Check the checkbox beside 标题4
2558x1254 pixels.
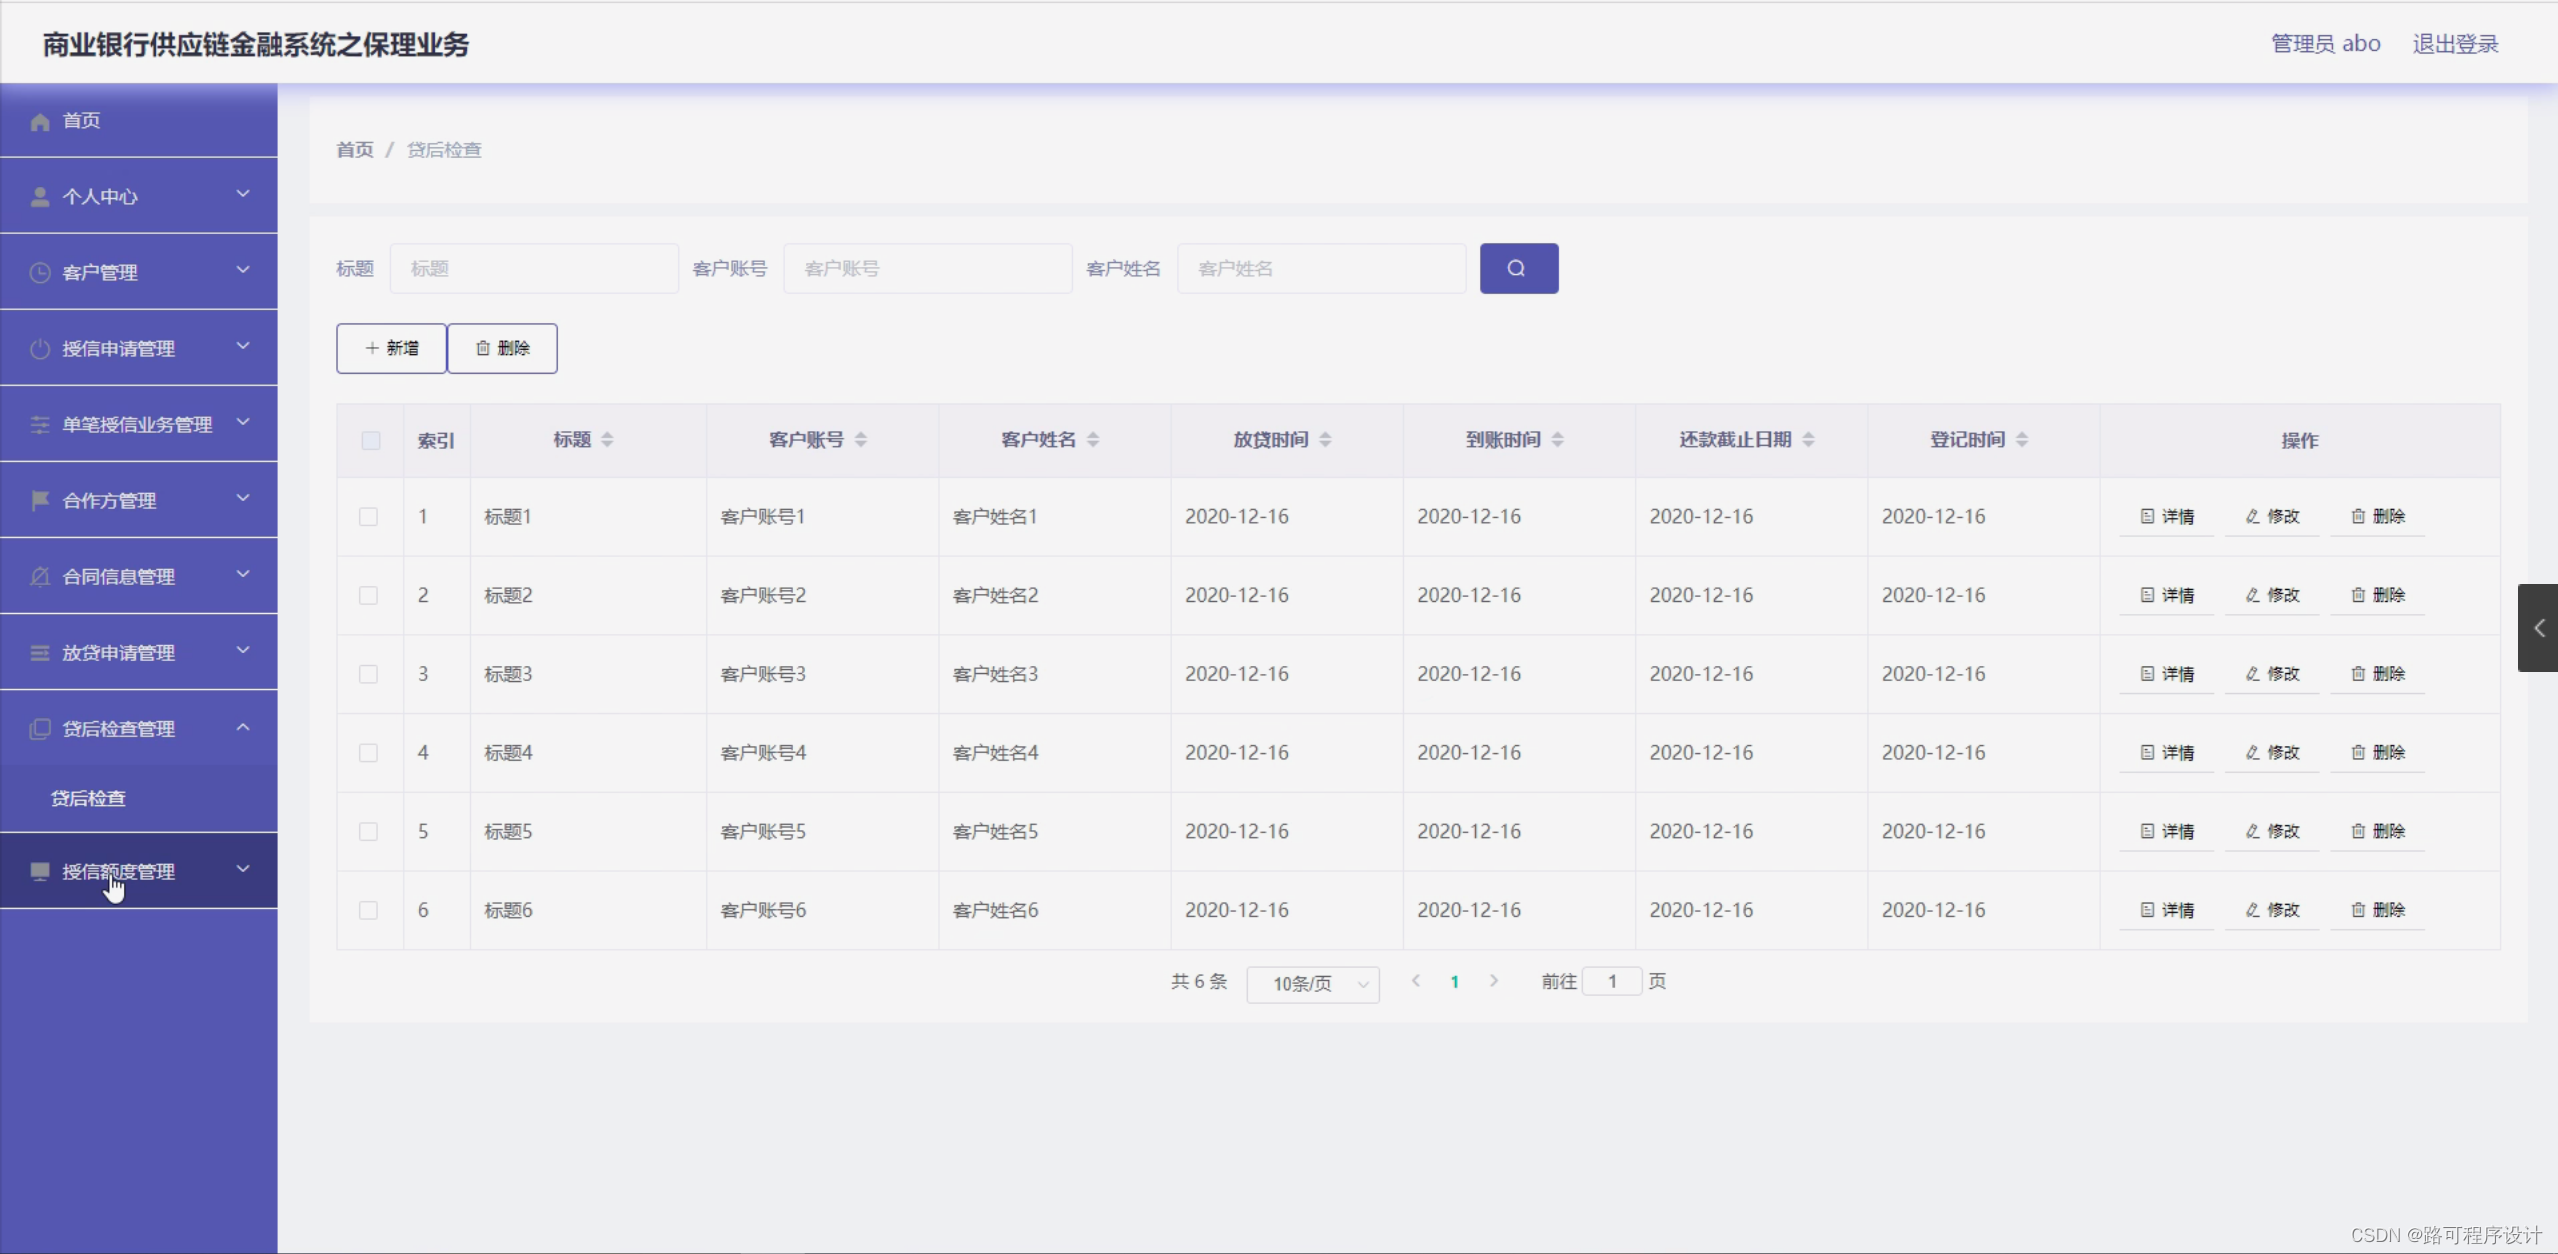click(x=368, y=752)
